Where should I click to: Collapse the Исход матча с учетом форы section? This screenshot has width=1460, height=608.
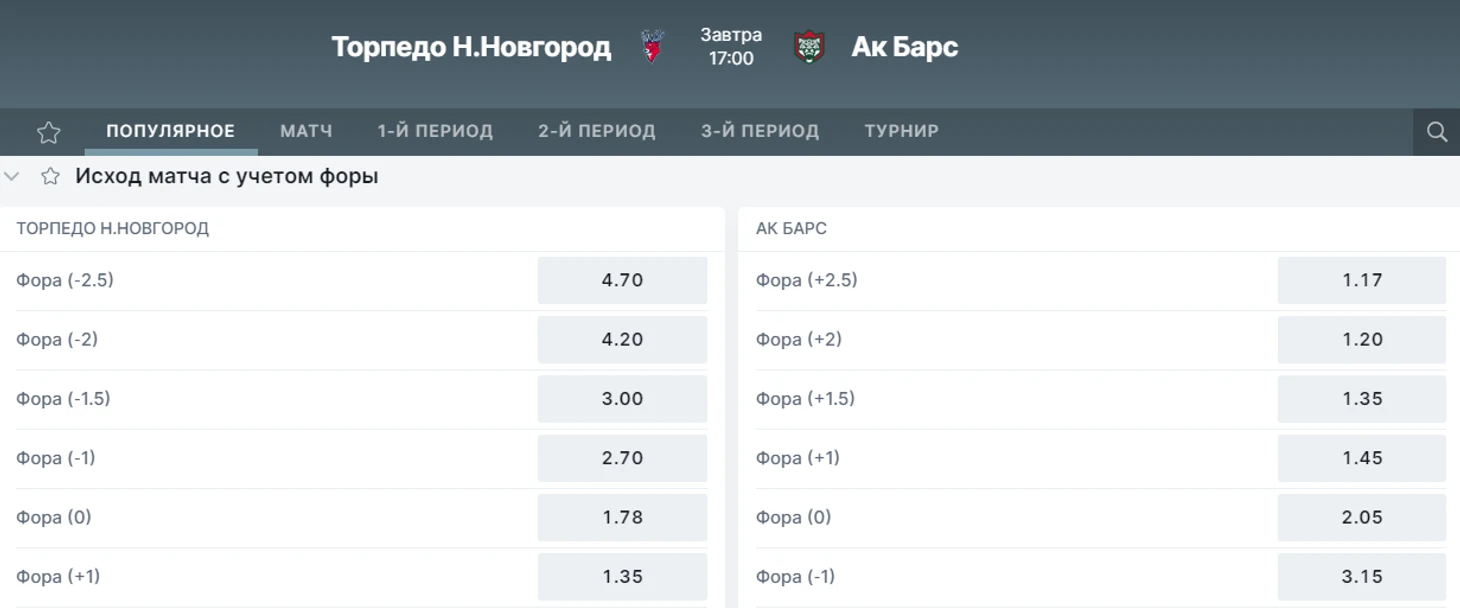[x=12, y=177]
